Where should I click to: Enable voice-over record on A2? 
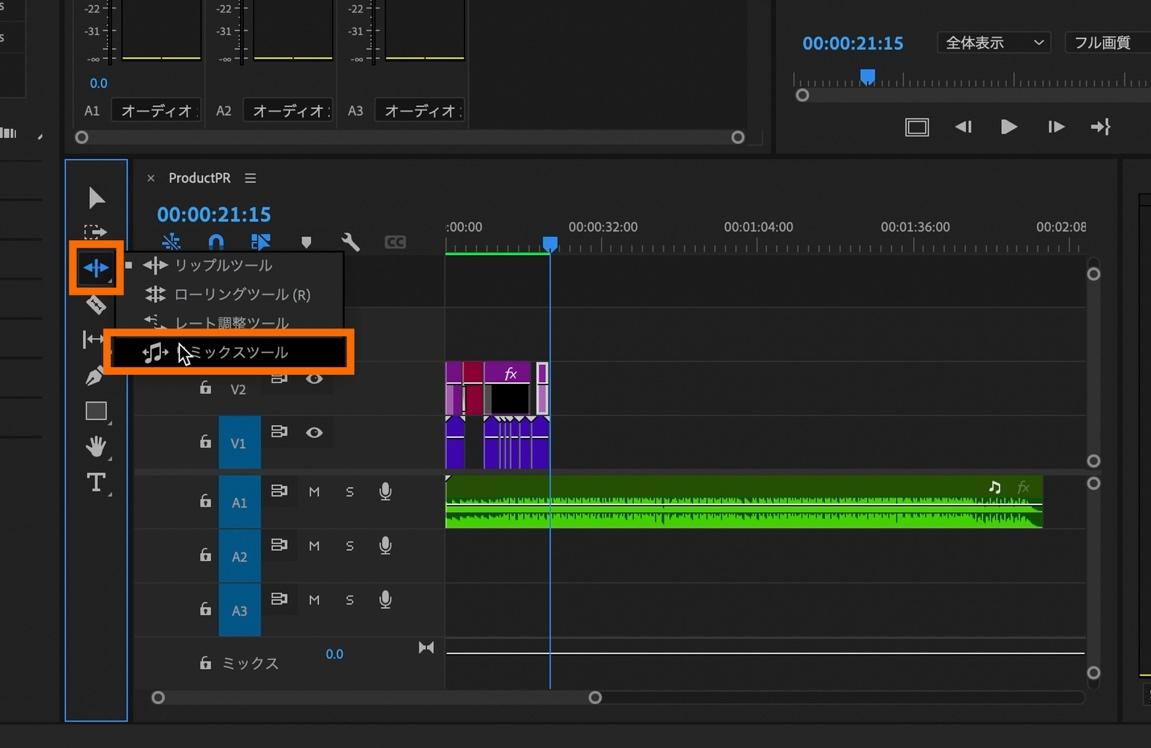point(385,545)
